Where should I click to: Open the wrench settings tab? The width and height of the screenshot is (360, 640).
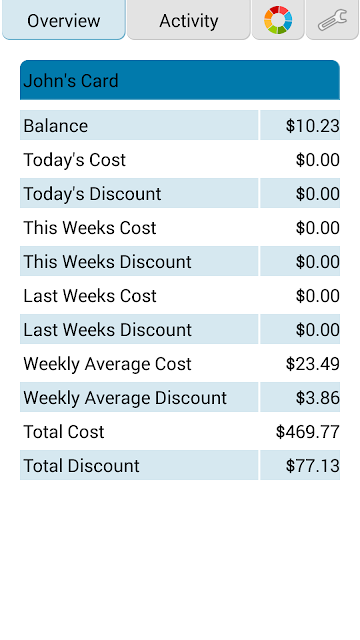[332, 20]
